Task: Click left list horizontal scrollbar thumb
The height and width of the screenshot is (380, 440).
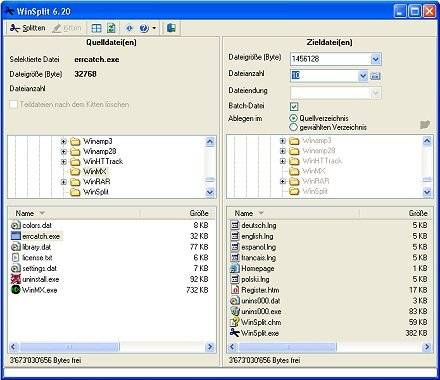Action: (69, 347)
